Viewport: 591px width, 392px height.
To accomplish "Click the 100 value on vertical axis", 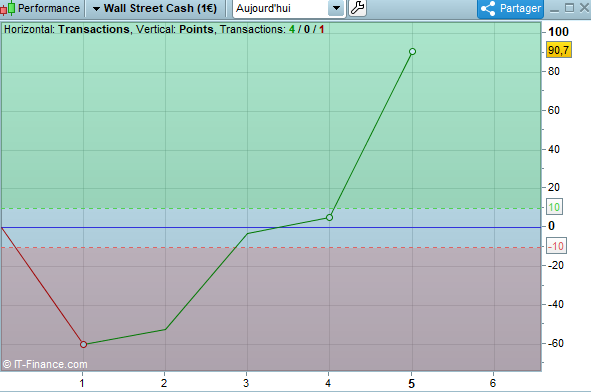I will click(558, 32).
